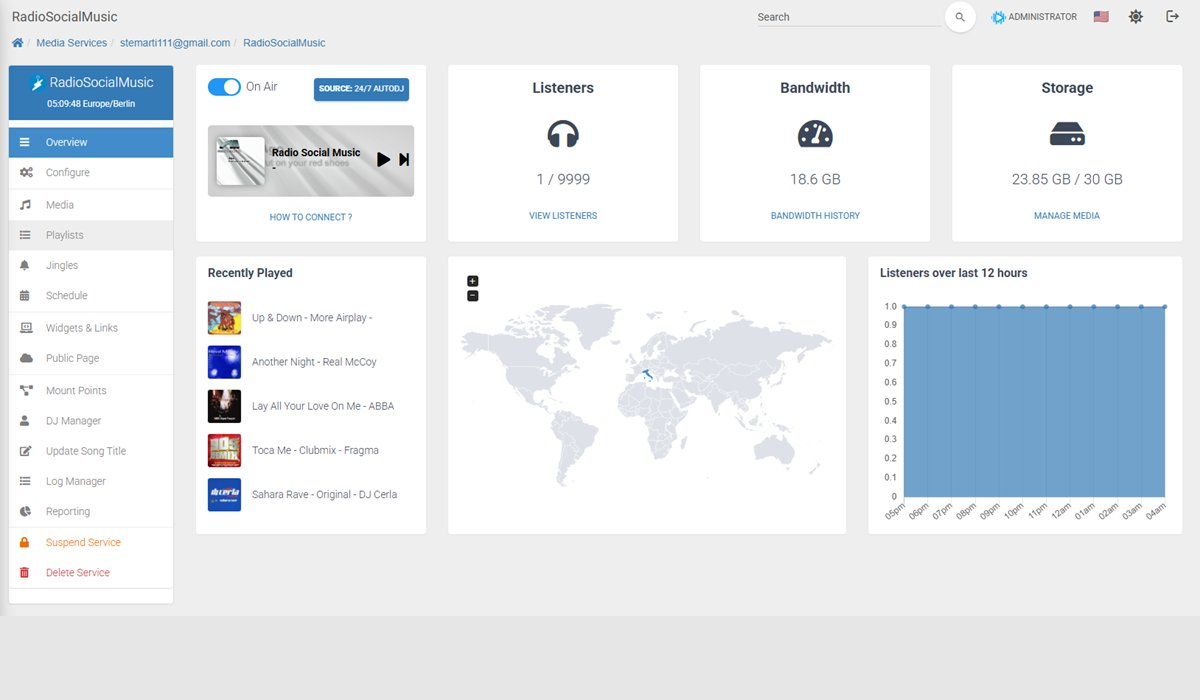Click the ADMINISTRATOR label
The width and height of the screenshot is (1200, 700).
click(1043, 17)
